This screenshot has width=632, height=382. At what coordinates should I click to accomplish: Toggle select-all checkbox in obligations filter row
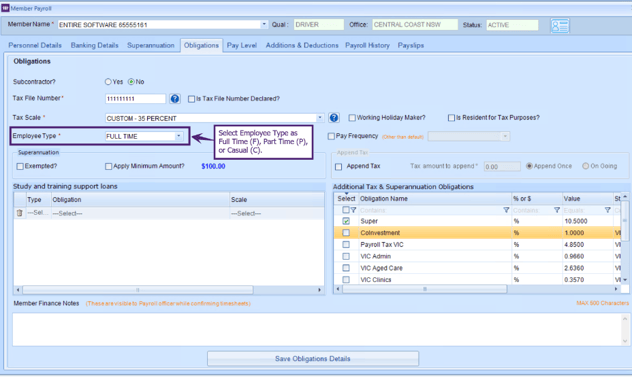coord(345,210)
